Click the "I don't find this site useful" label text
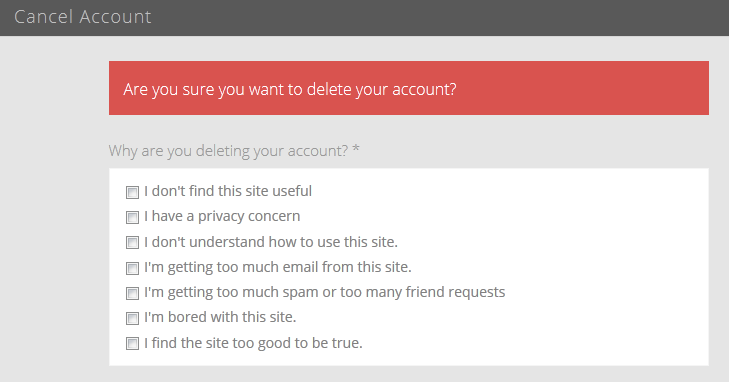Image resolution: width=729 pixels, height=382 pixels. (228, 191)
